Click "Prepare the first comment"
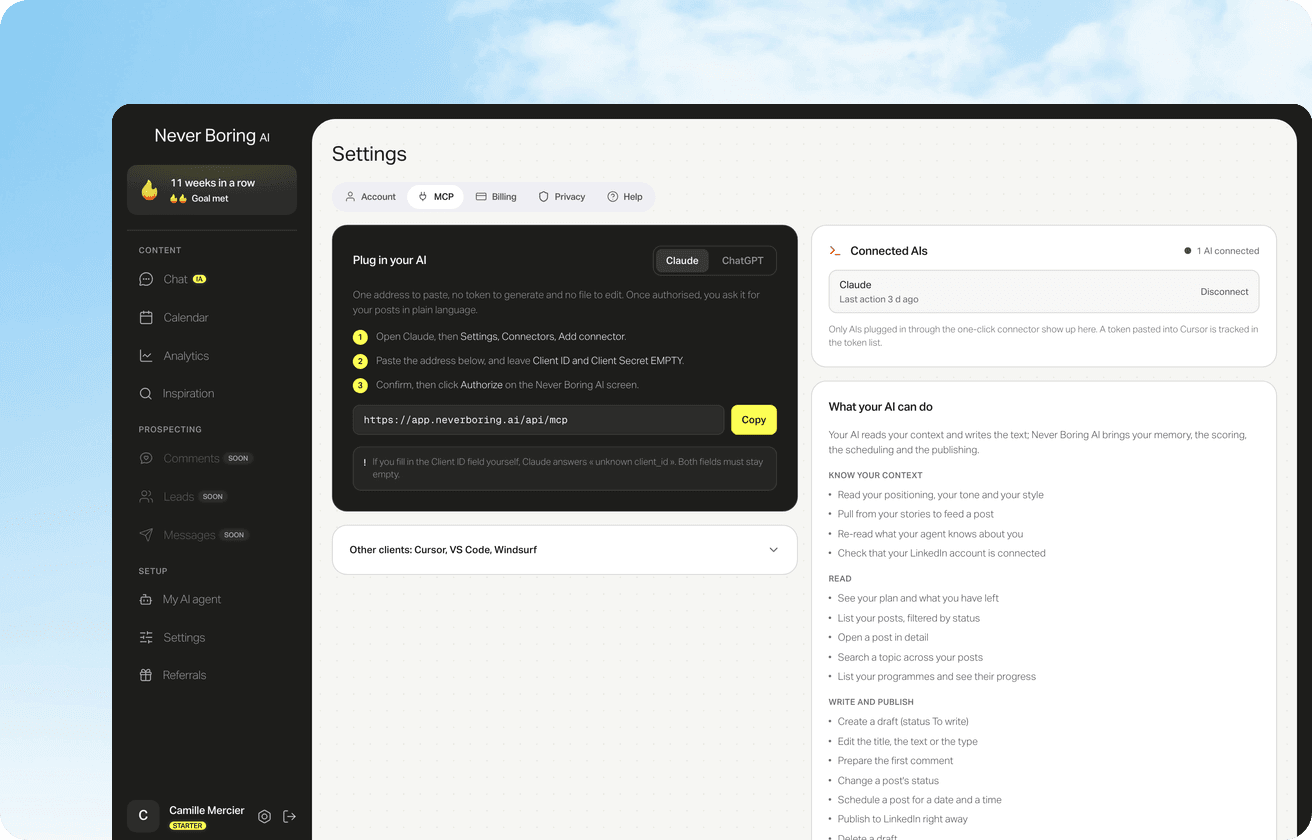The width and height of the screenshot is (1312, 840). 896,760
